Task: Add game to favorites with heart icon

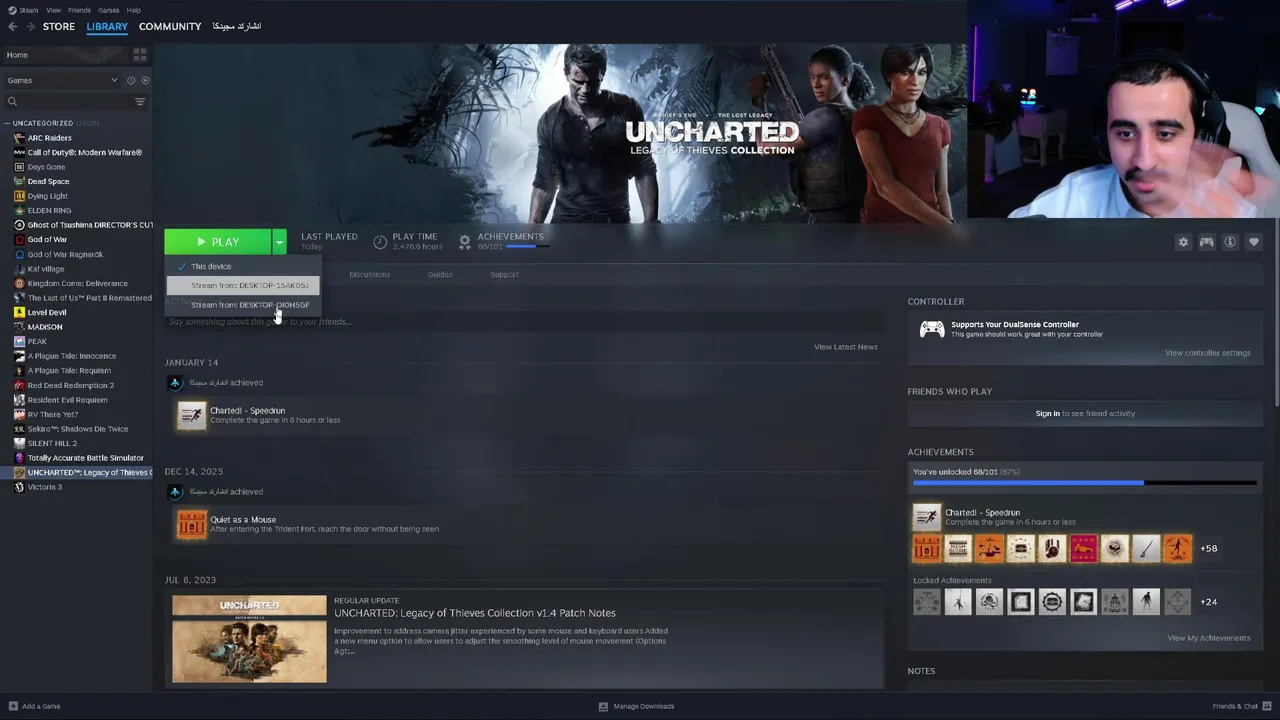Action: 1254,242
